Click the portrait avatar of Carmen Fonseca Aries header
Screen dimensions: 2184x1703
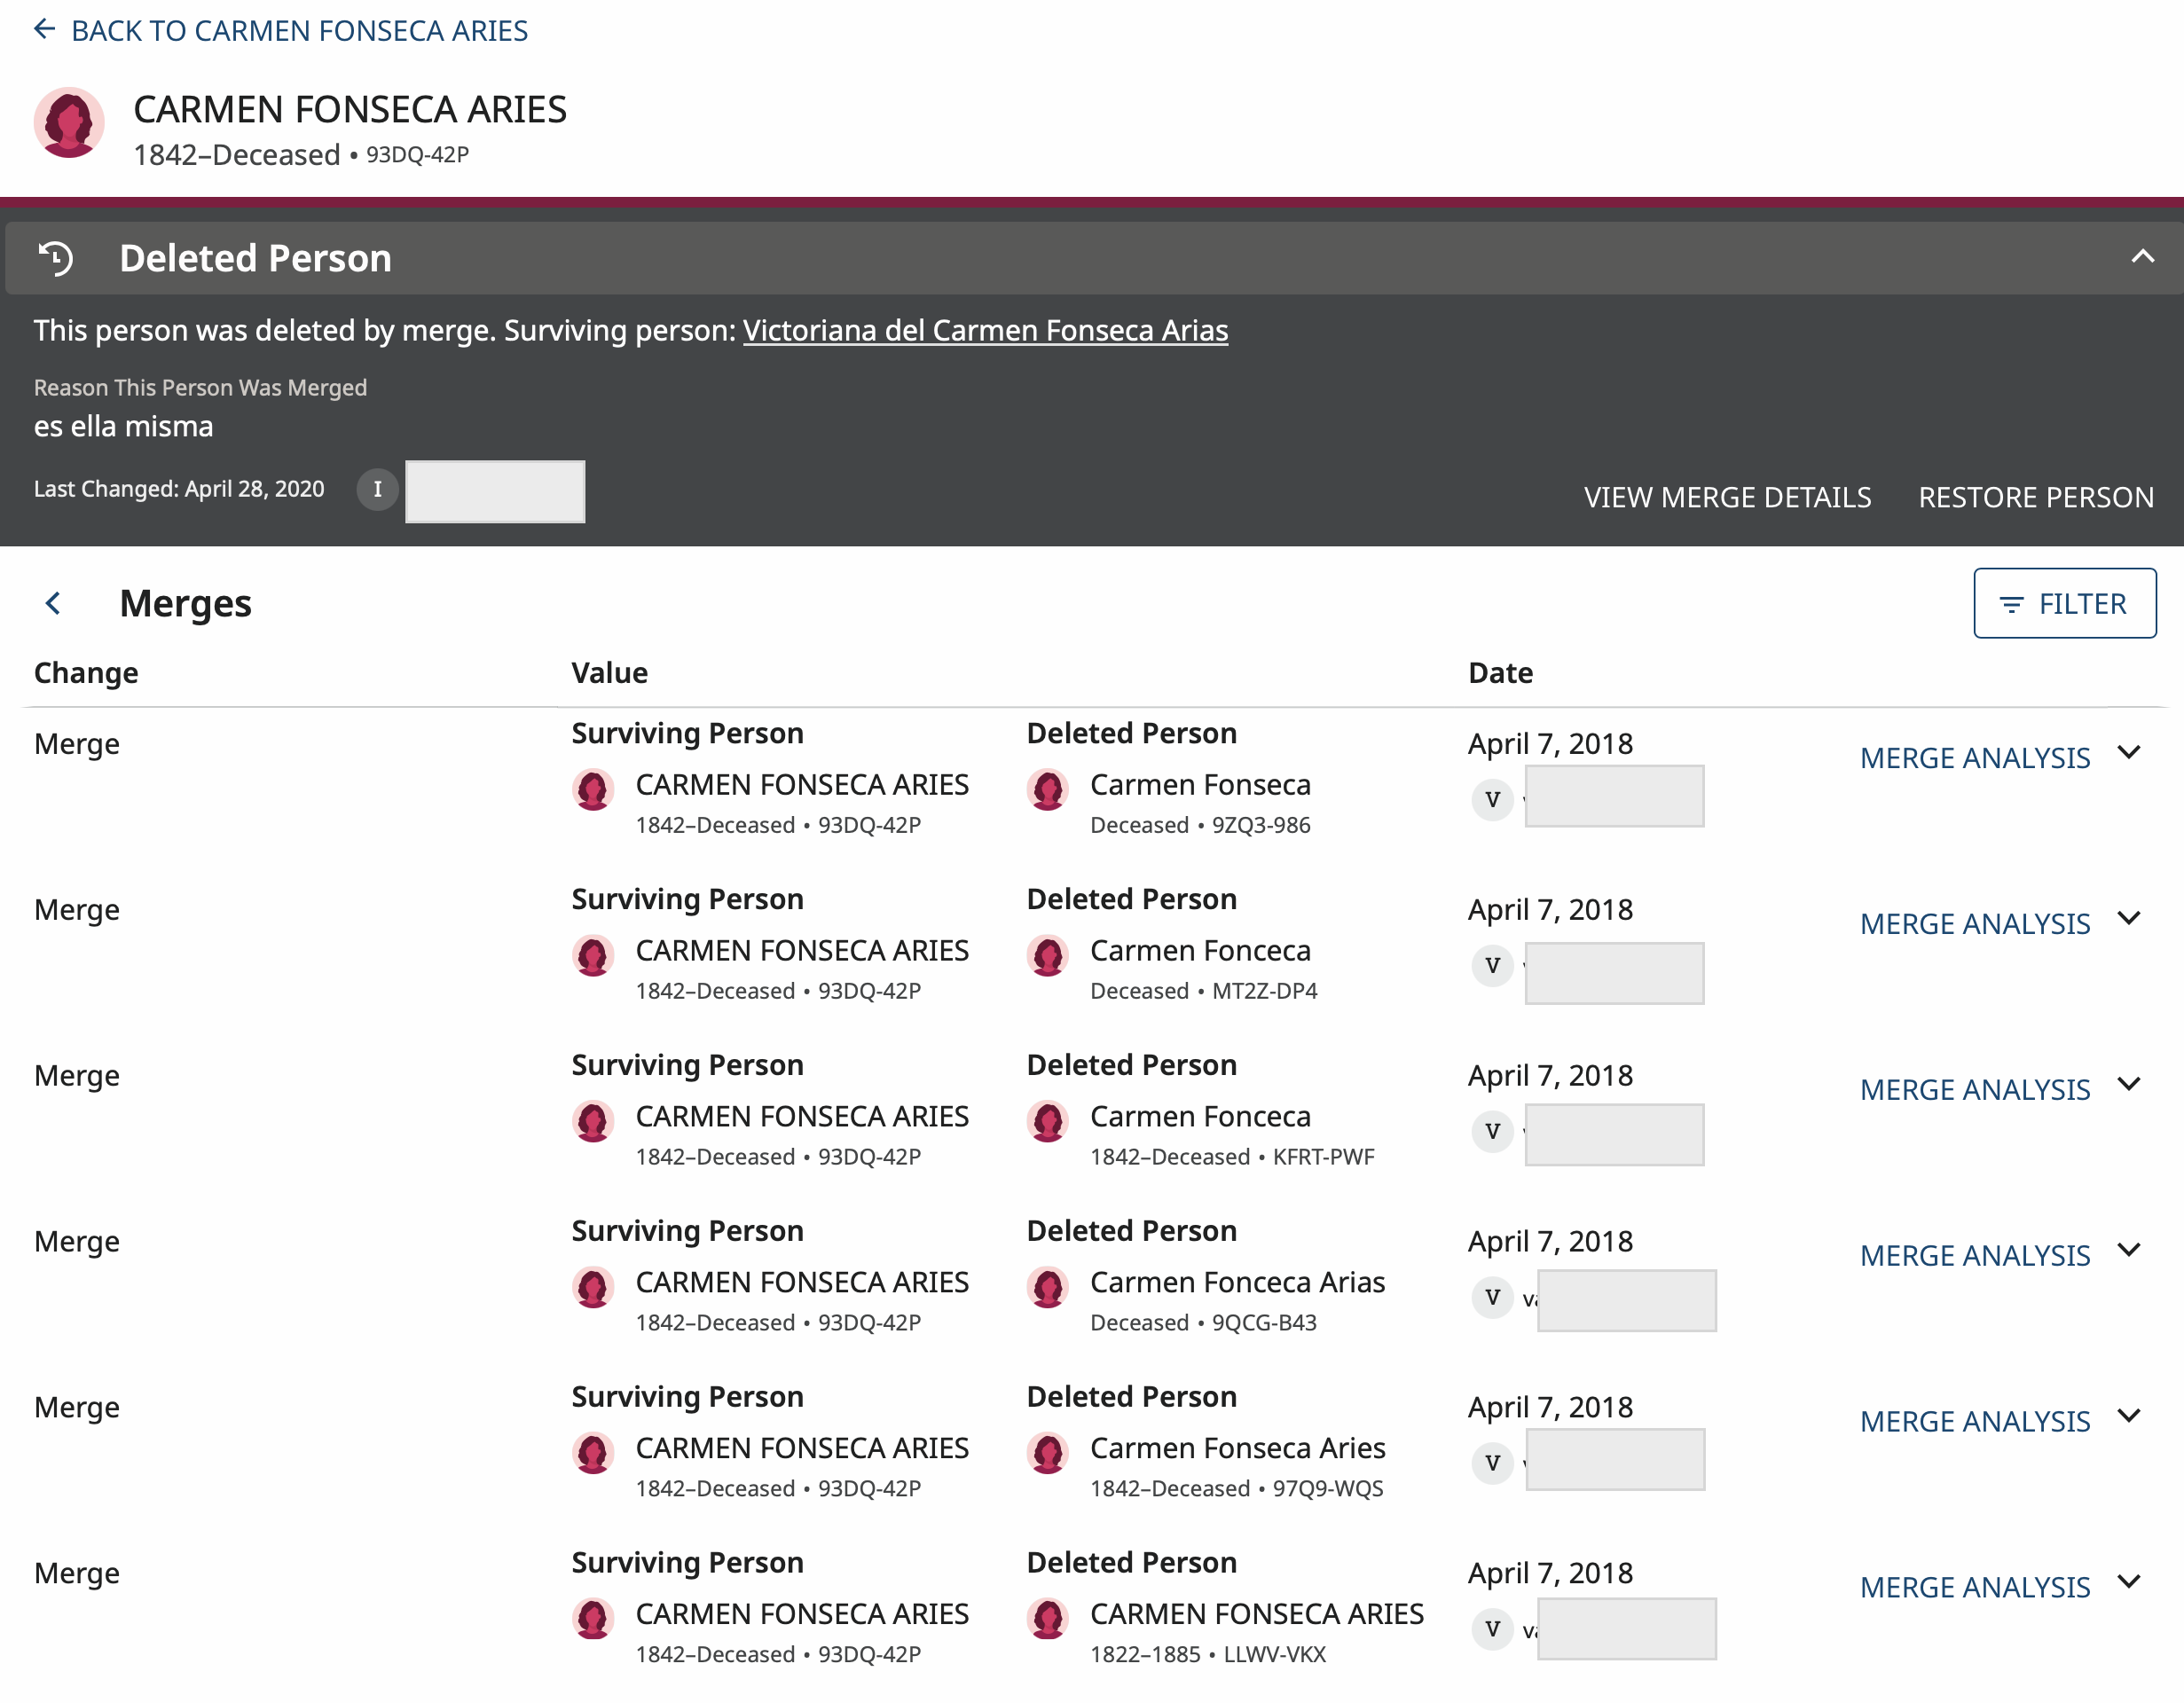69,123
